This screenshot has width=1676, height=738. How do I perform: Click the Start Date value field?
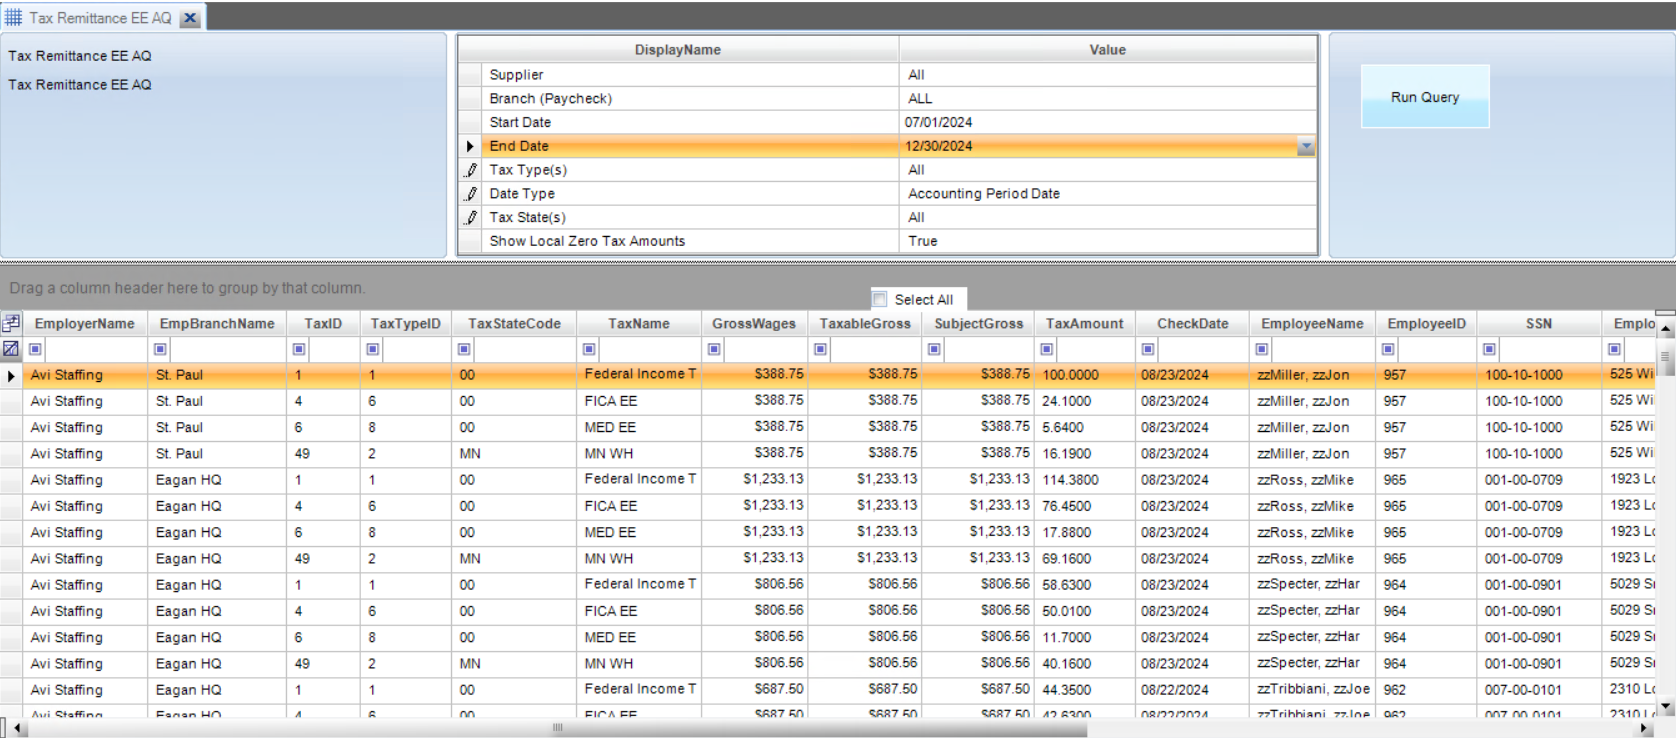click(x=1107, y=122)
